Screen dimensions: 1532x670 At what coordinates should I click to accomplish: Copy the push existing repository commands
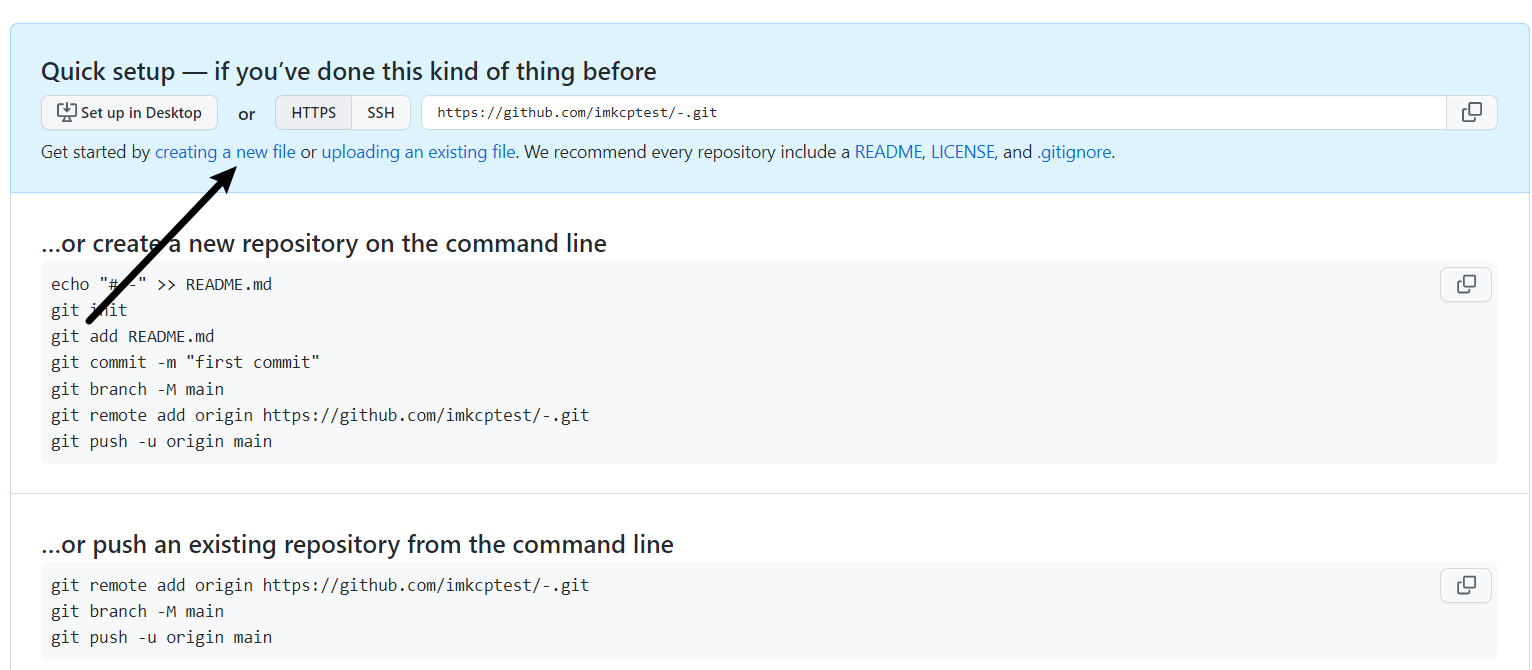(x=1465, y=585)
